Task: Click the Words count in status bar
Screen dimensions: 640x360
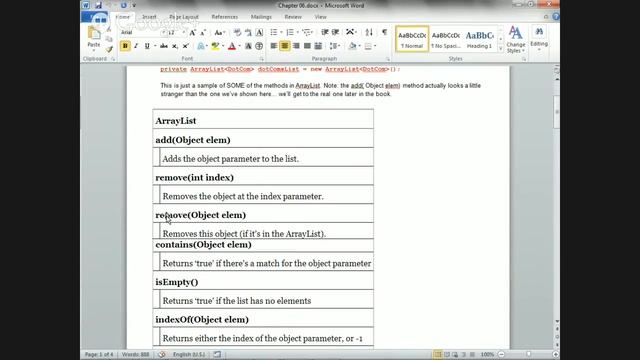Action: [x=136, y=354]
